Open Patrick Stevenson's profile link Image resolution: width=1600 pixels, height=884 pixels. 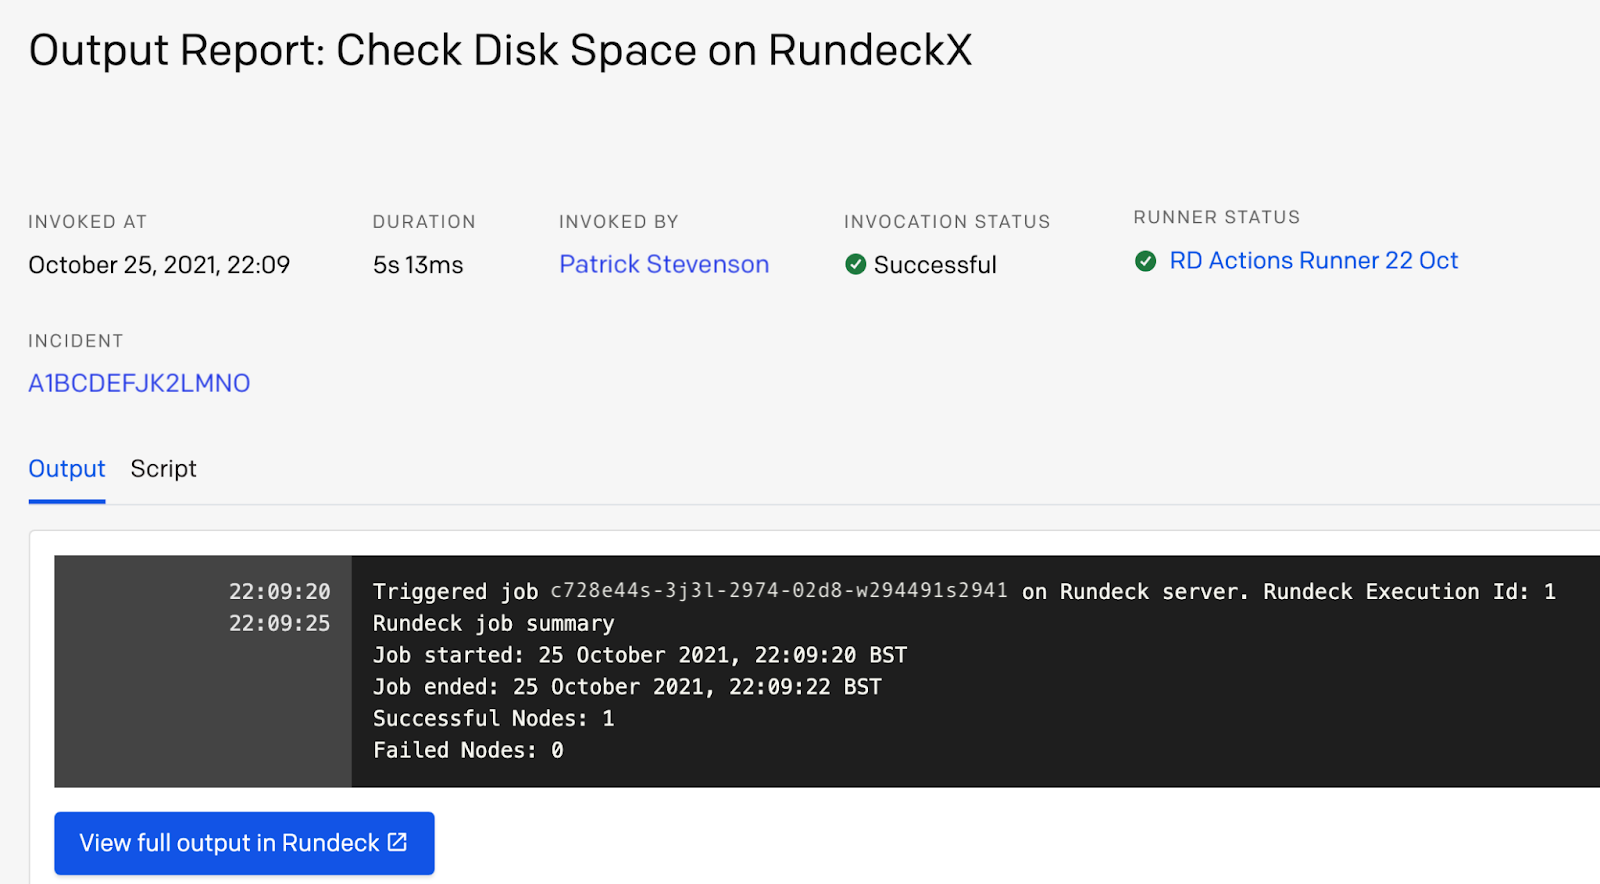(664, 264)
